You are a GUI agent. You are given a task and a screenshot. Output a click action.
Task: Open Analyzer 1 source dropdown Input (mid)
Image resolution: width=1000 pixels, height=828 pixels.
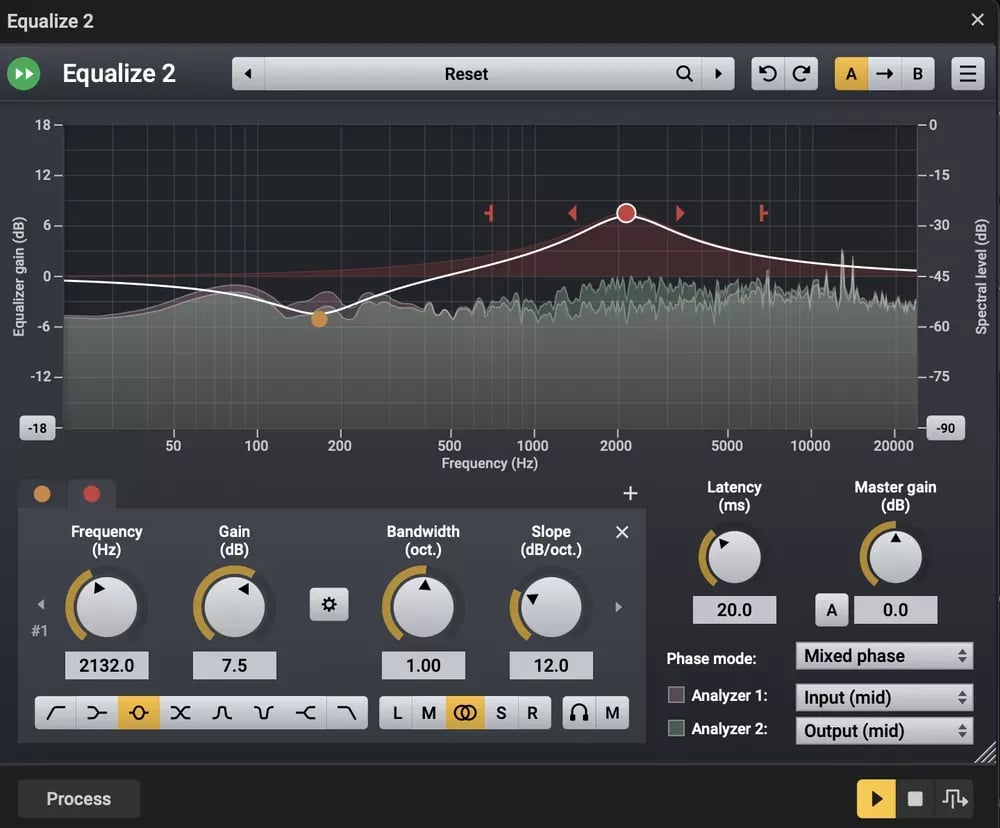884,697
